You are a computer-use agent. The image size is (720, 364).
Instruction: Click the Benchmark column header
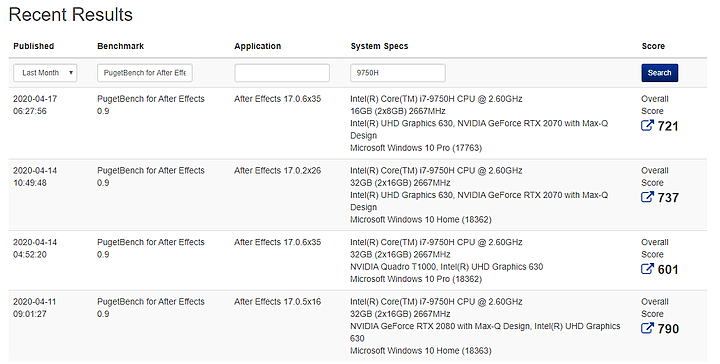tap(120, 46)
